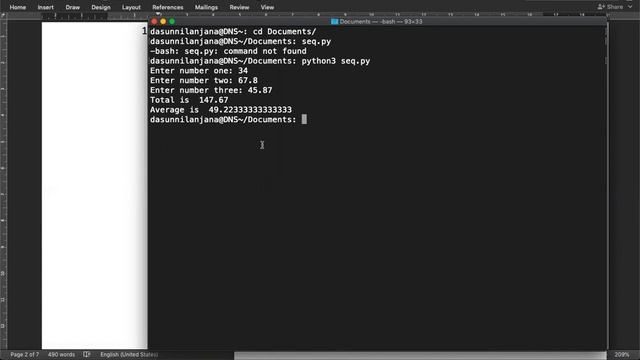Click the 'Enter number two: 67.8' line
640x360 pixels.
pos(204,80)
